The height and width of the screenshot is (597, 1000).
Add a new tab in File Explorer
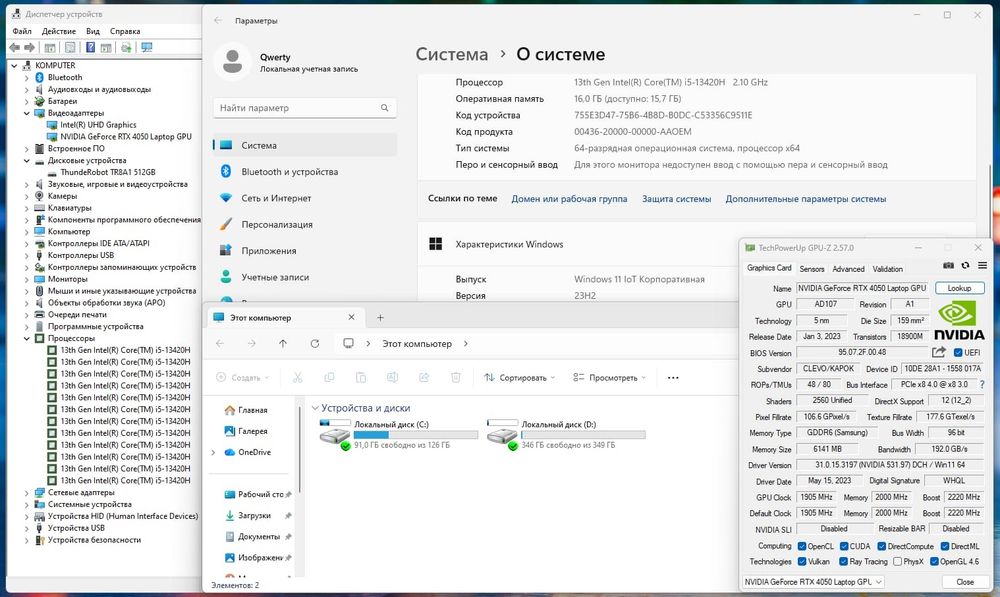(x=380, y=318)
